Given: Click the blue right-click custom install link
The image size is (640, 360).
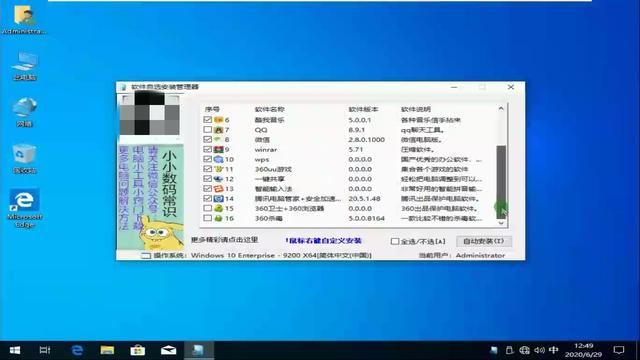Looking at the screenshot, I should pyautogui.click(x=324, y=241).
